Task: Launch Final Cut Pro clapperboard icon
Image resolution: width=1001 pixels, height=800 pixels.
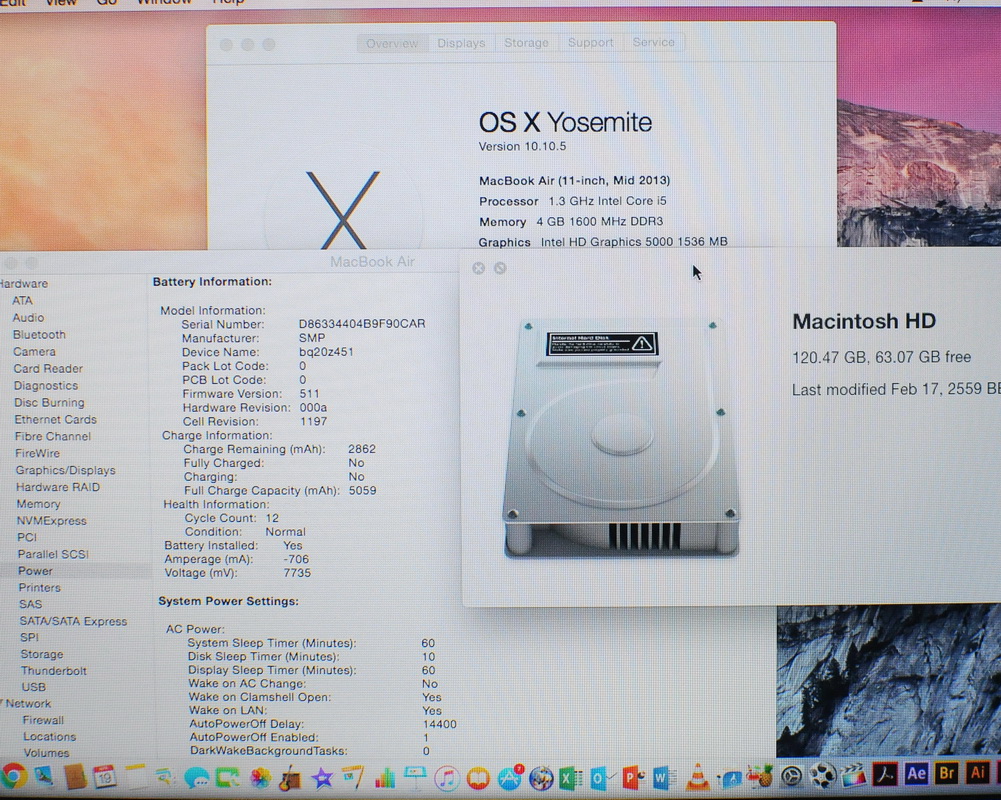Action: pos(854,775)
